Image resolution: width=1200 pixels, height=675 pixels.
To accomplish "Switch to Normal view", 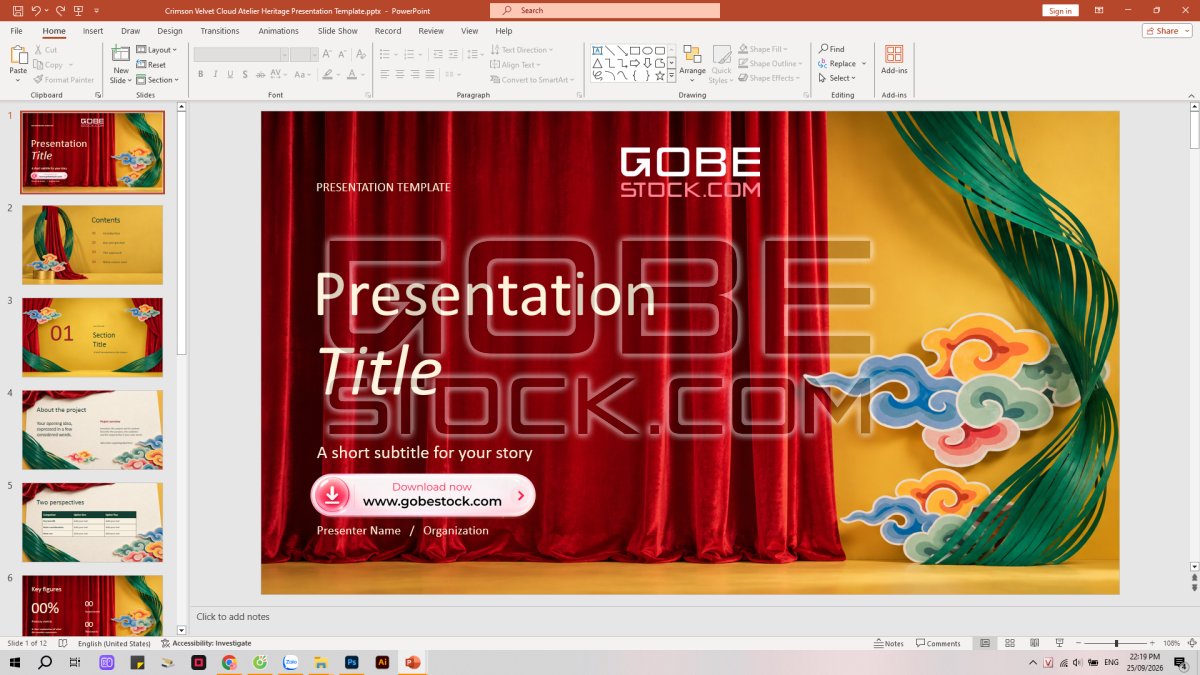I will click(x=985, y=643).
